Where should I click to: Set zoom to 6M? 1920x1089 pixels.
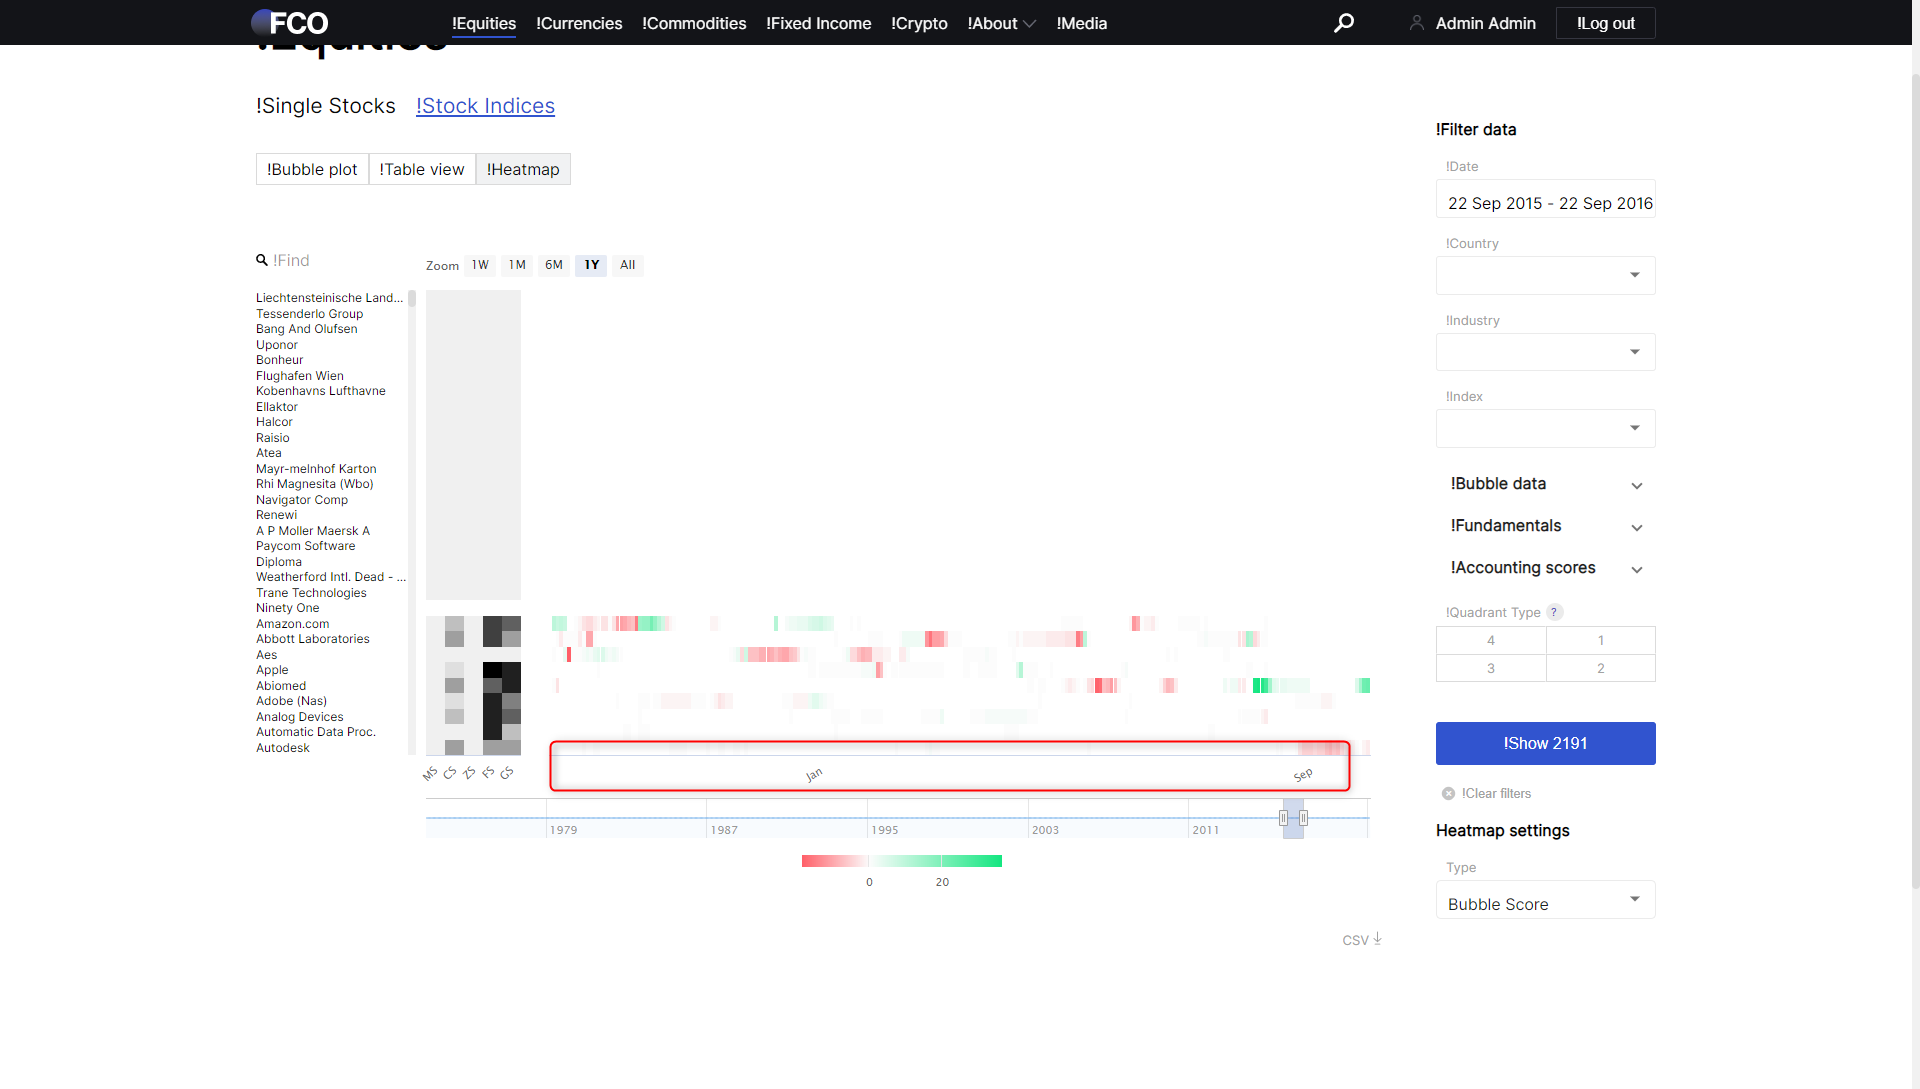pos(554,265)
